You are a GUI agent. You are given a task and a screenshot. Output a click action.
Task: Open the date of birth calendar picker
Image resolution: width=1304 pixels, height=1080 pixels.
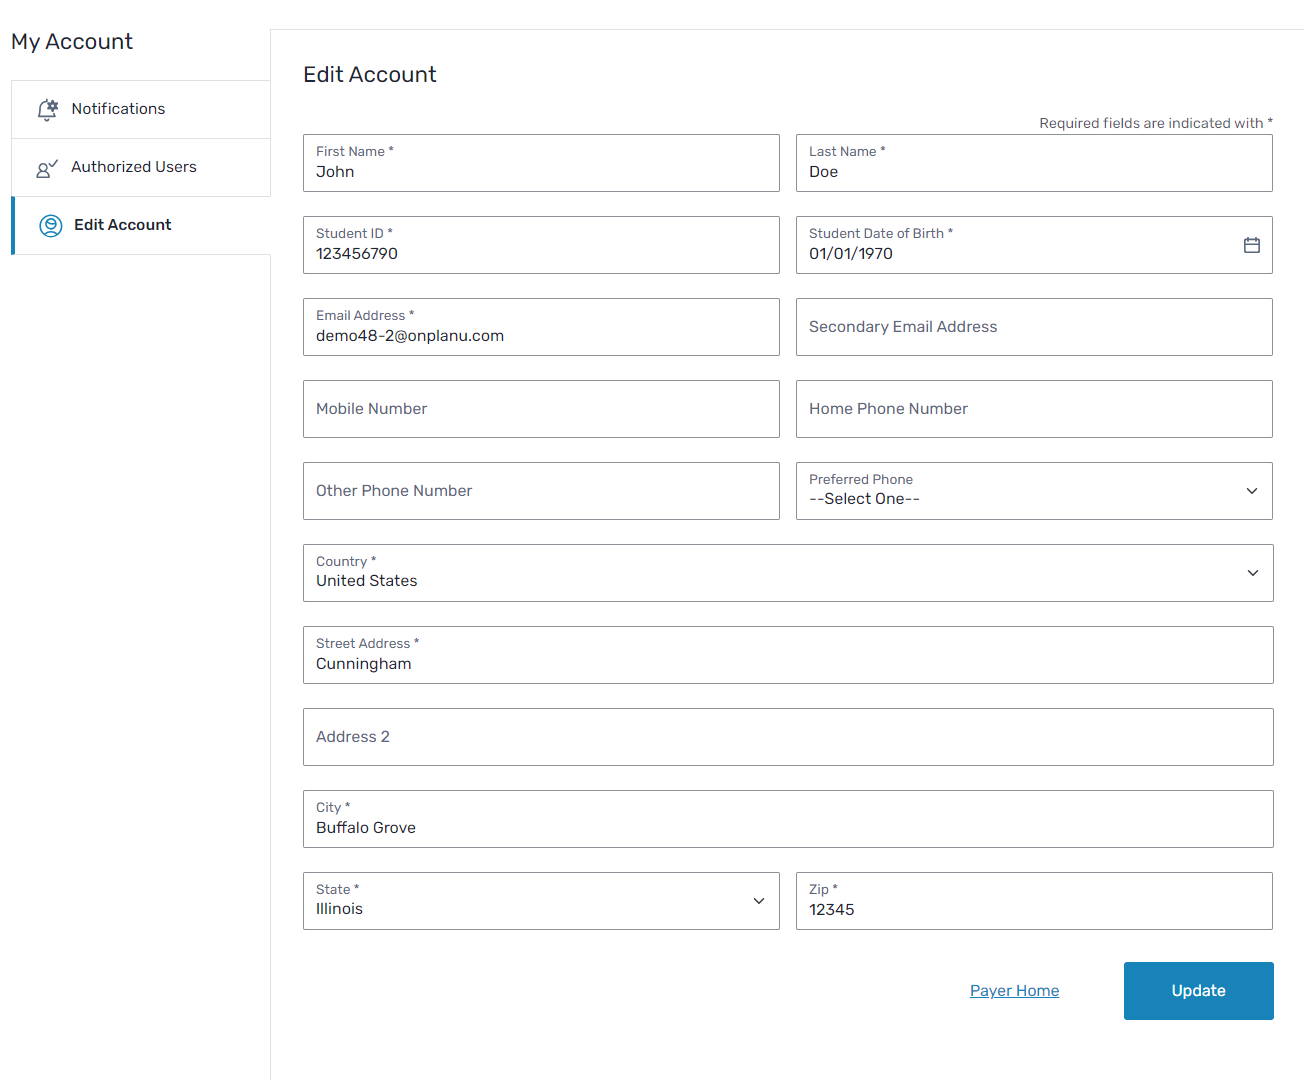coord(1251,245)
